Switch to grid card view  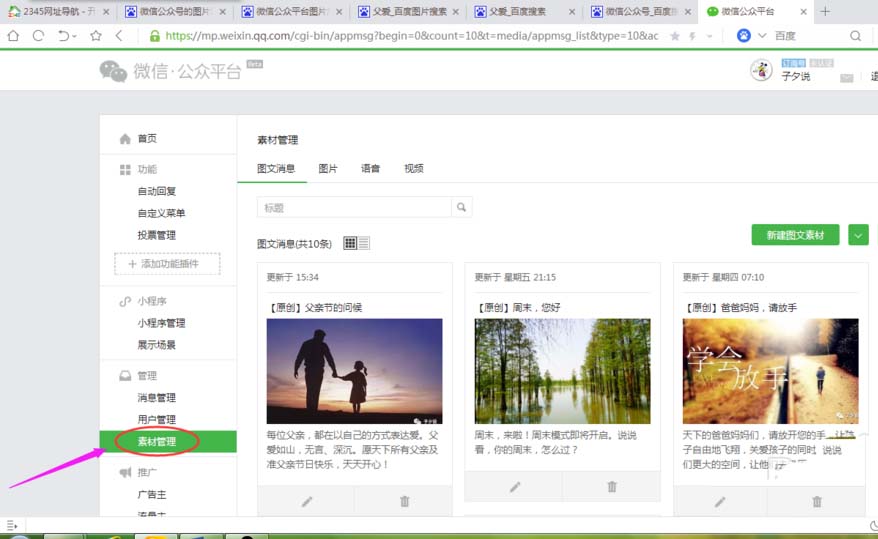click(x=350, y=243)
